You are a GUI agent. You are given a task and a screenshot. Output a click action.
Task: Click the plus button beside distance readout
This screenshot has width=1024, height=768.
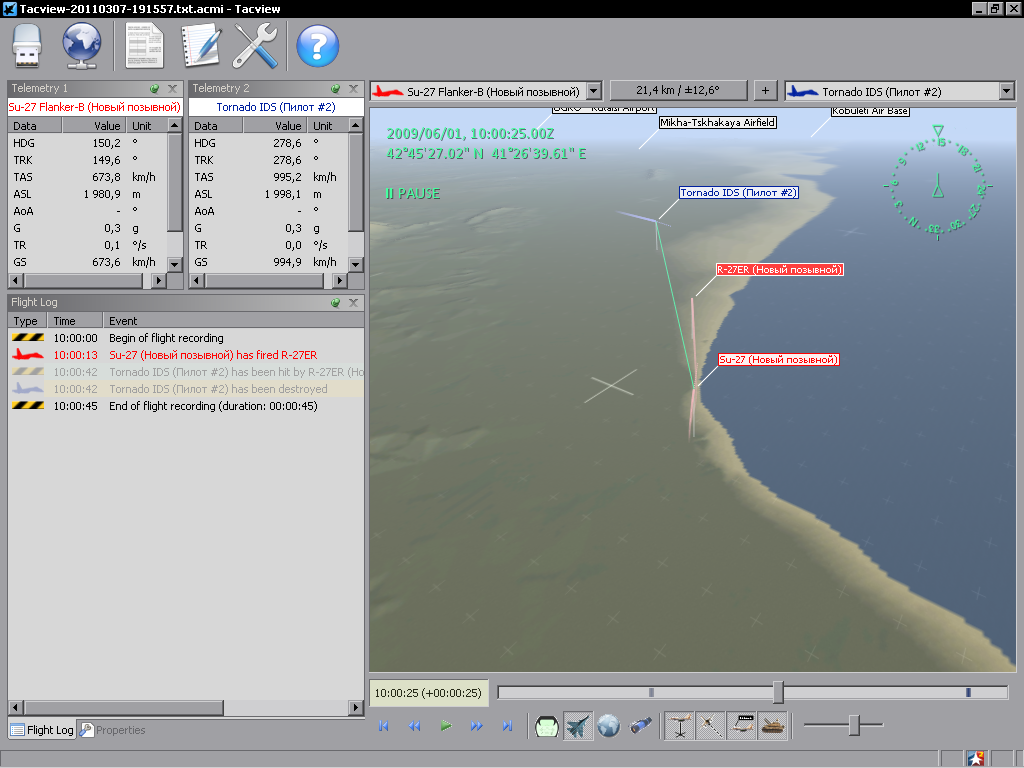click(x=765, y=90)
